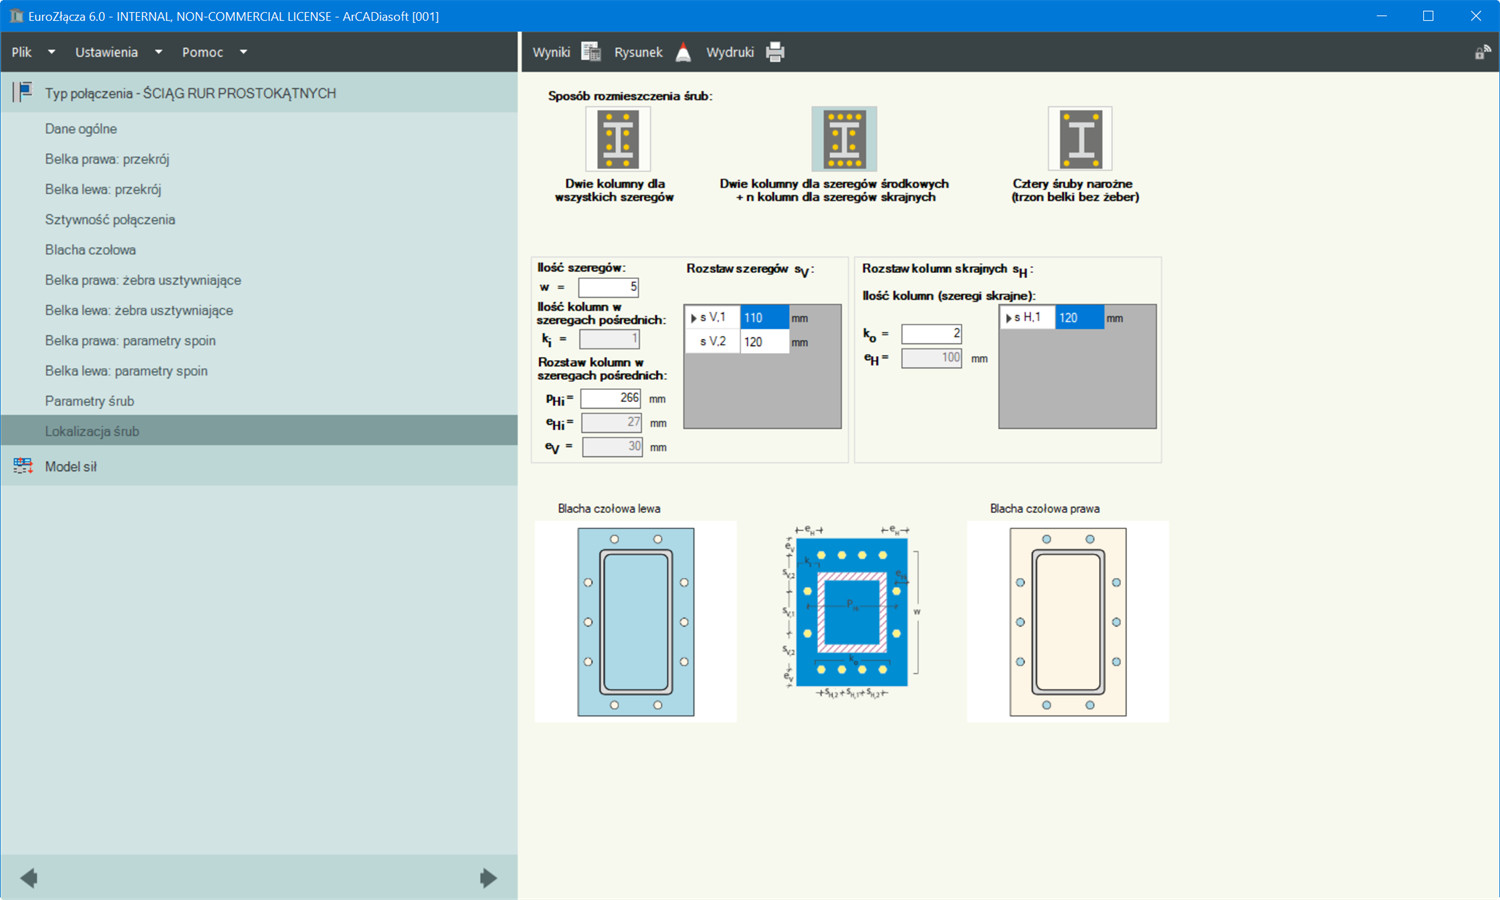Select two columns for all rows layout
The width and height of the screenshot is (1500, 900).
click(x=618, y=139)
